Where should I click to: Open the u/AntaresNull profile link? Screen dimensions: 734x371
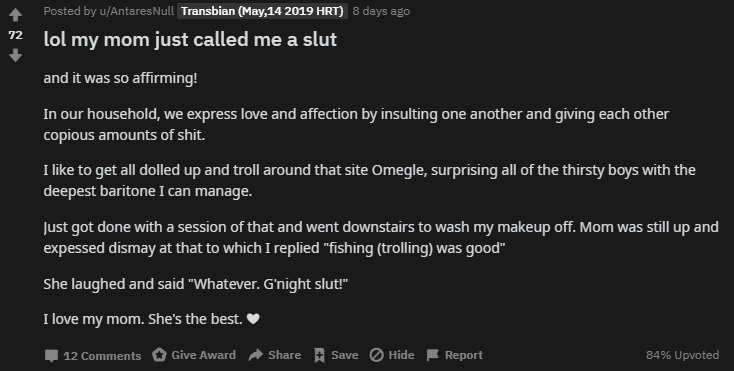(x=136, y=11)
